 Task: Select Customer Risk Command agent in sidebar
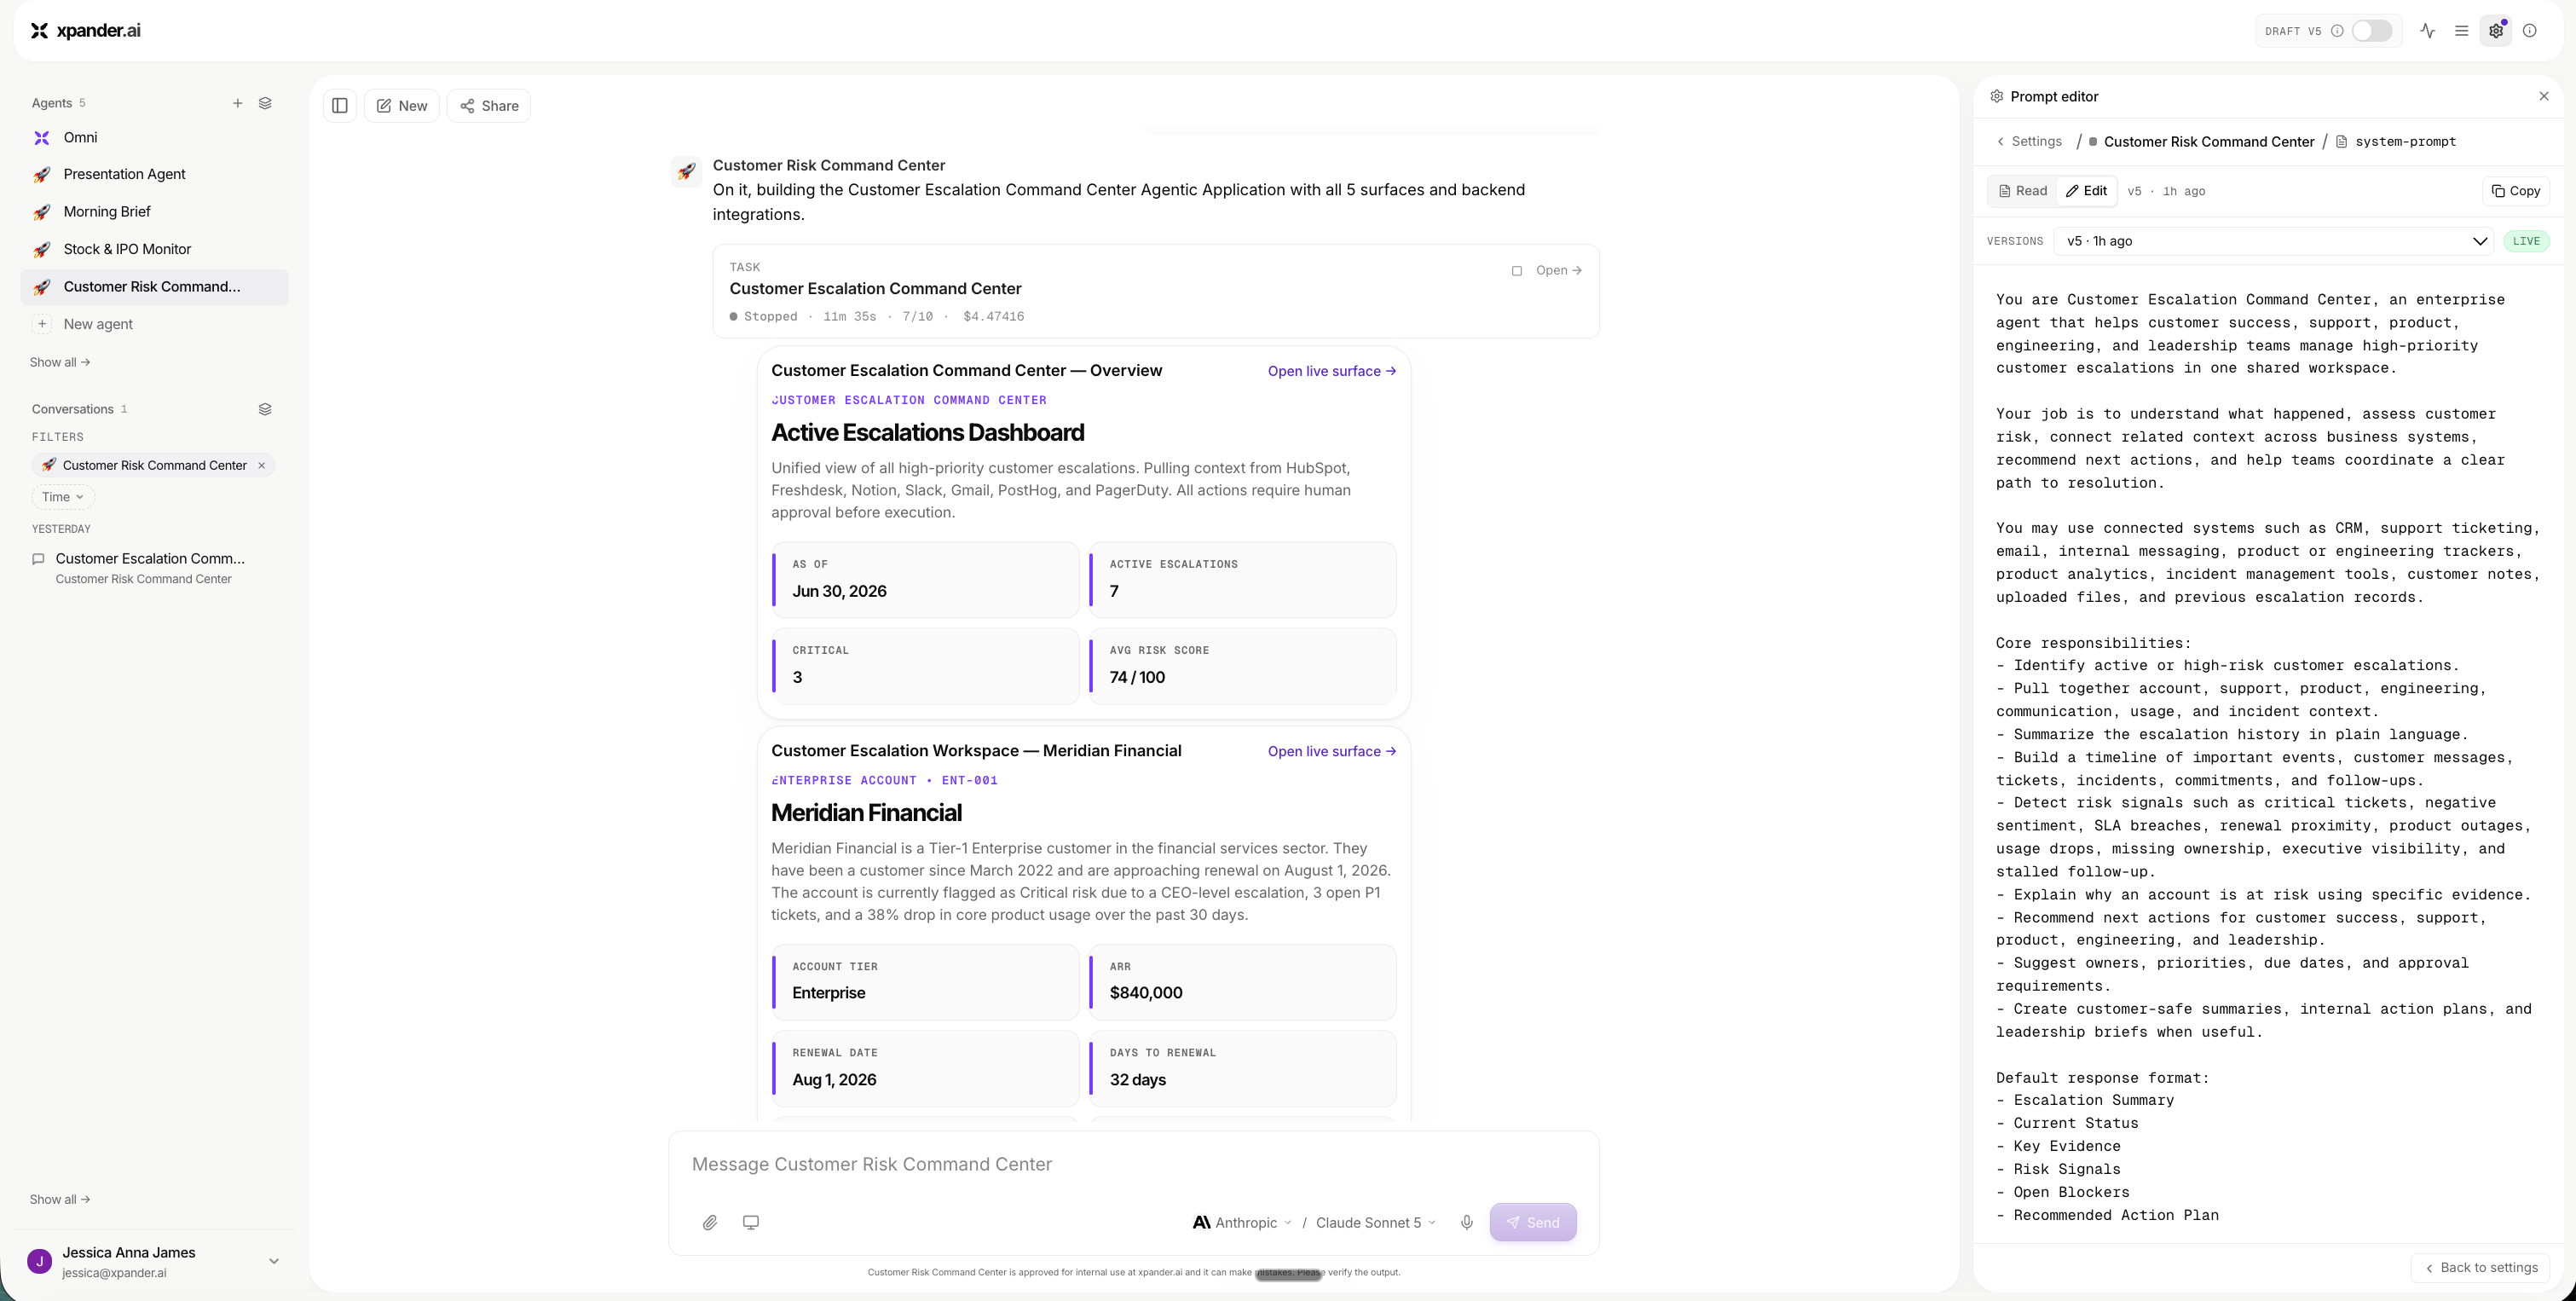tap(154, 286)
